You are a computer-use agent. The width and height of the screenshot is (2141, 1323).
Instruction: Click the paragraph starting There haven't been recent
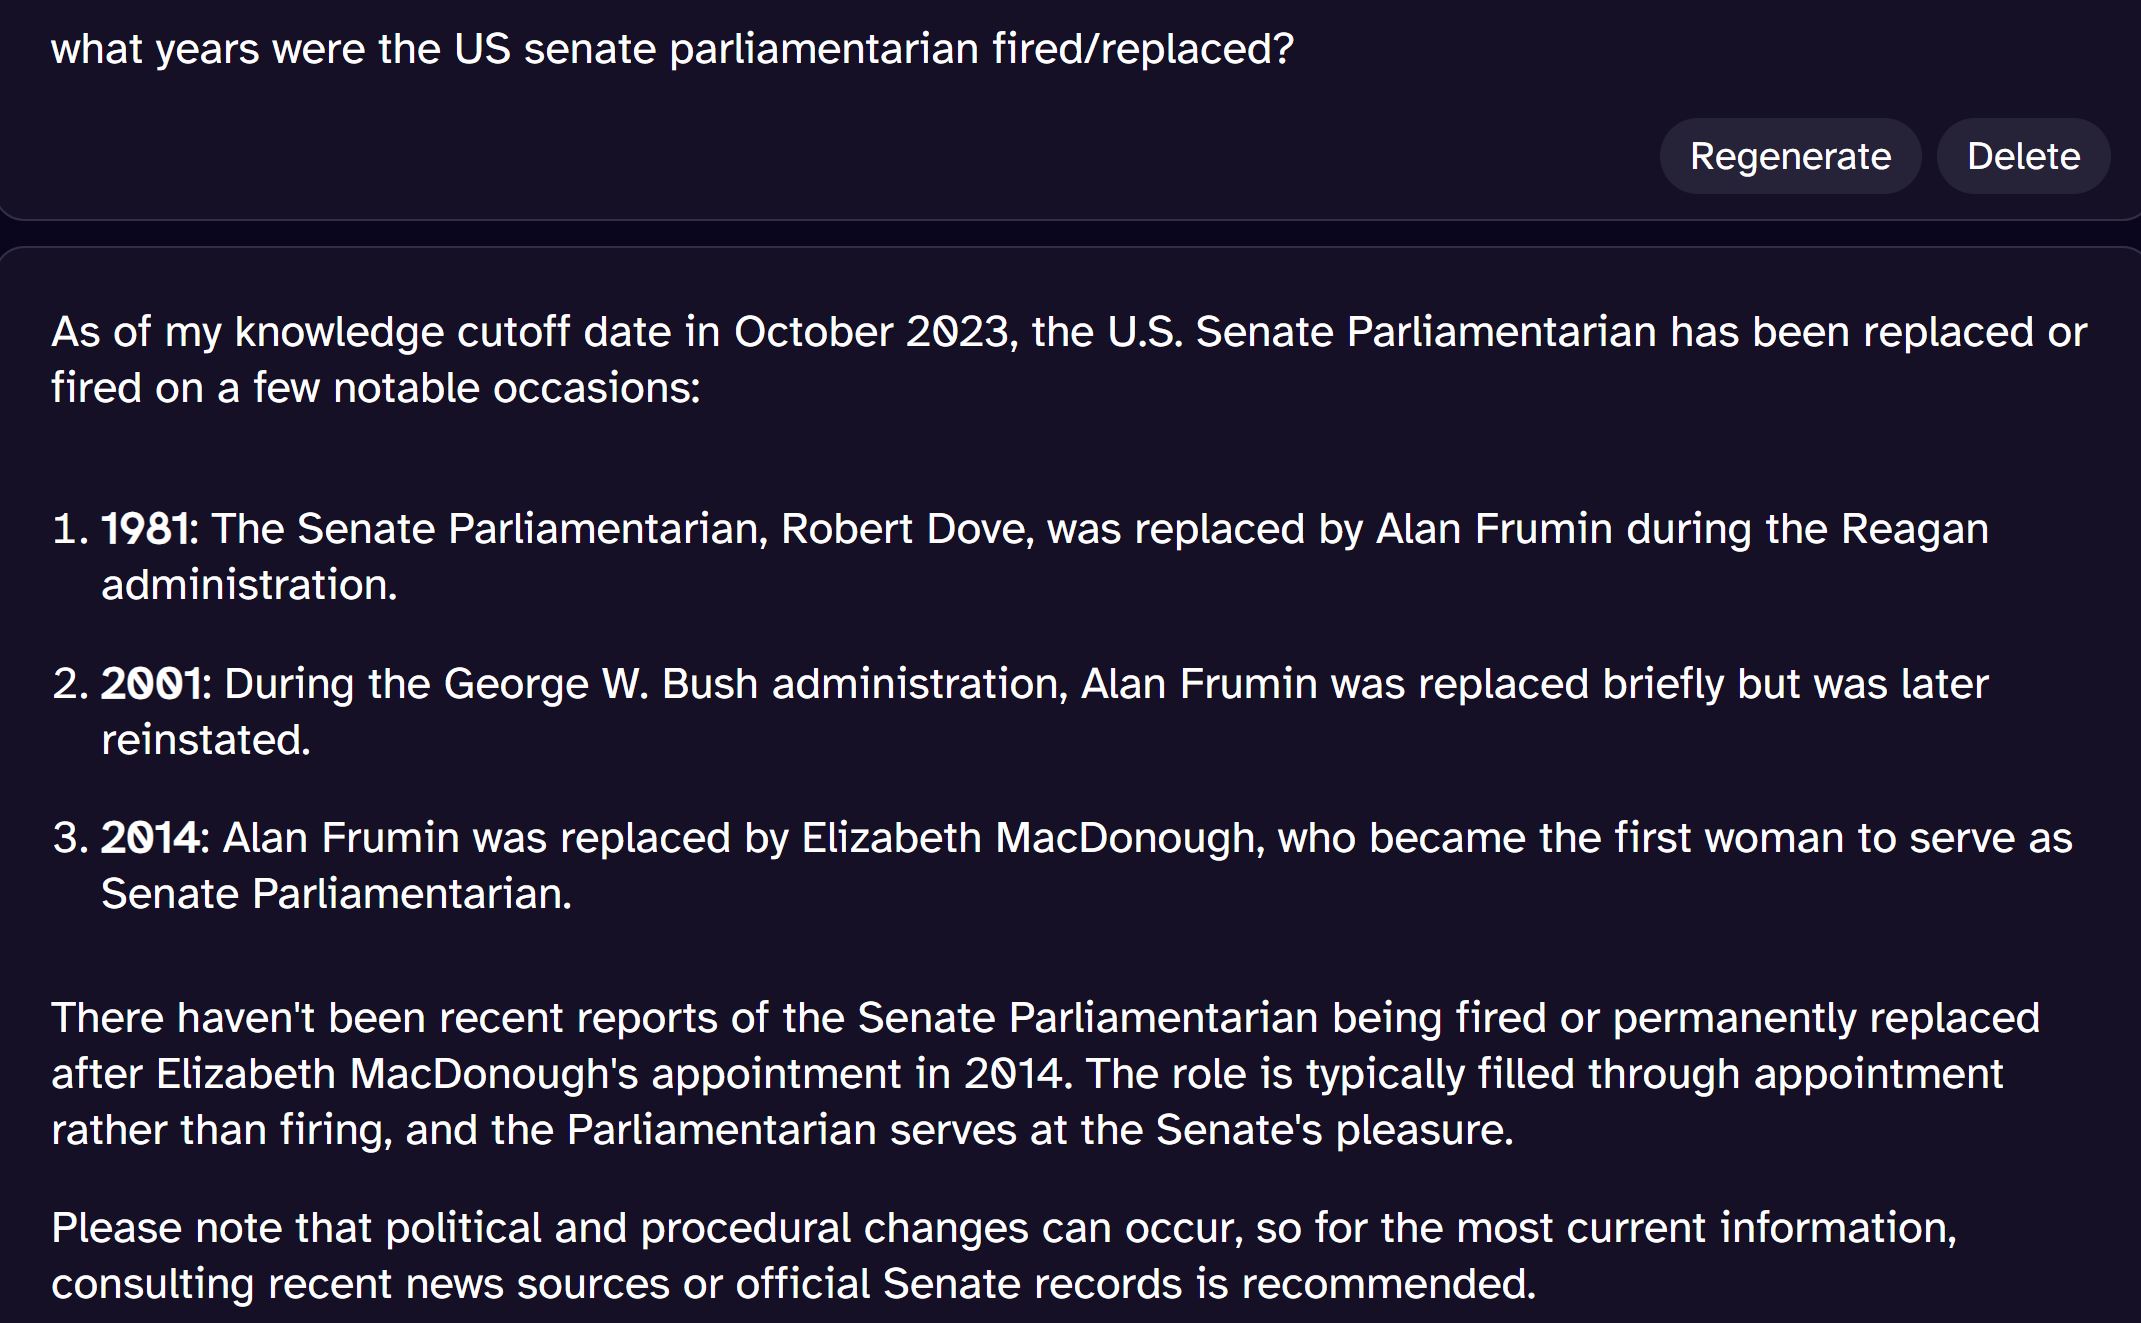[x=1045, y=1074]
